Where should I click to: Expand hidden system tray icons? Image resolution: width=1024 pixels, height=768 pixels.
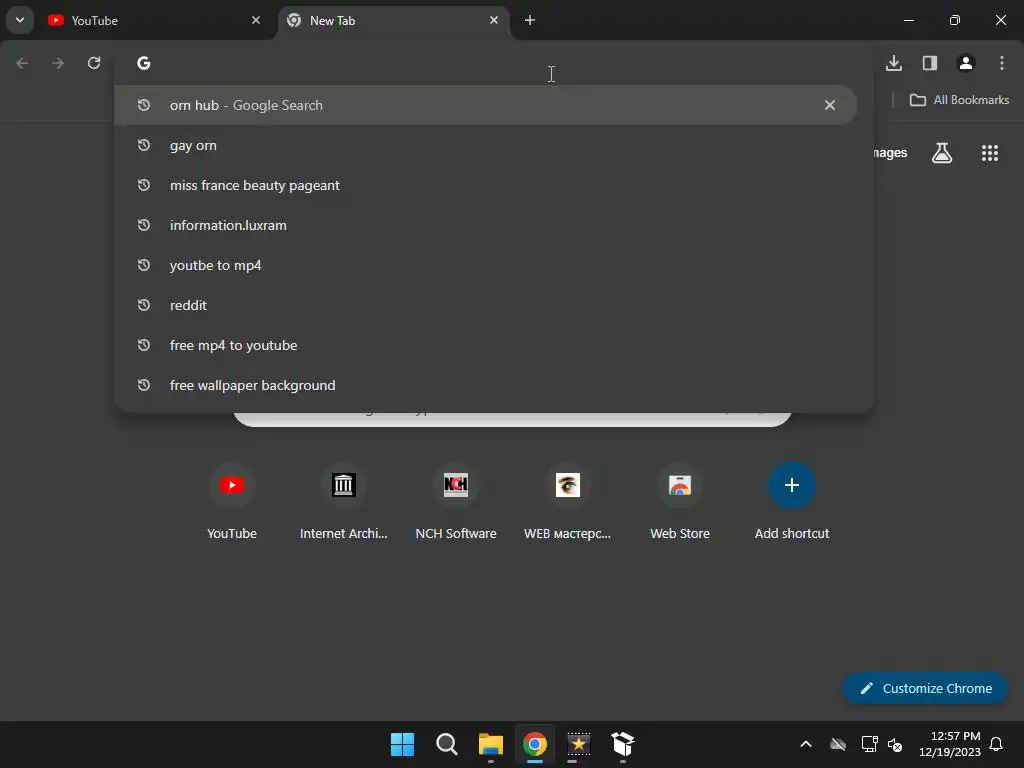(x=806, y=744)
